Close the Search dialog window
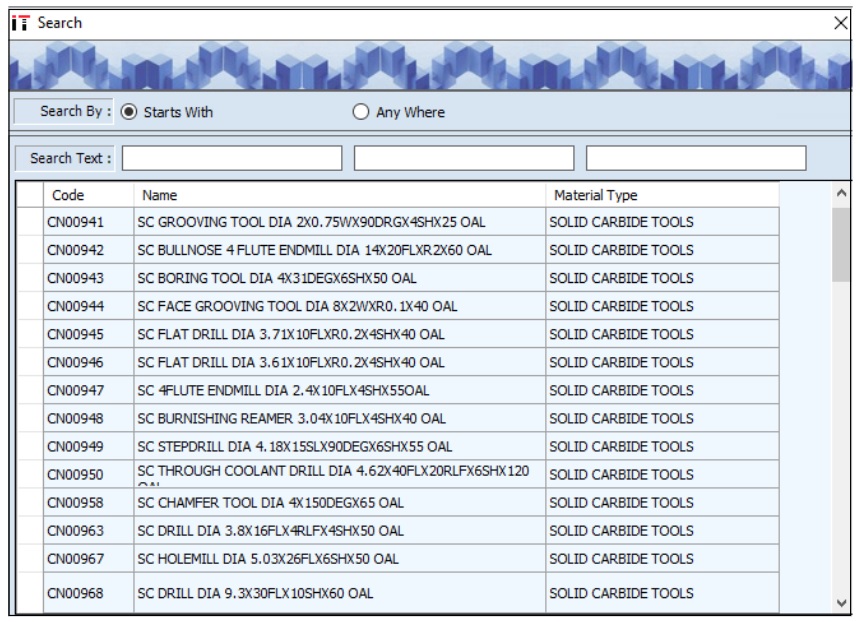This screenshot has width=860, height=622. (841, 22)
